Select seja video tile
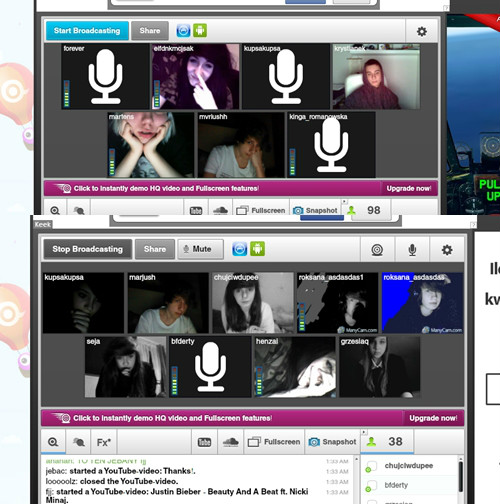The image size is (500, 504). (125, 367)
